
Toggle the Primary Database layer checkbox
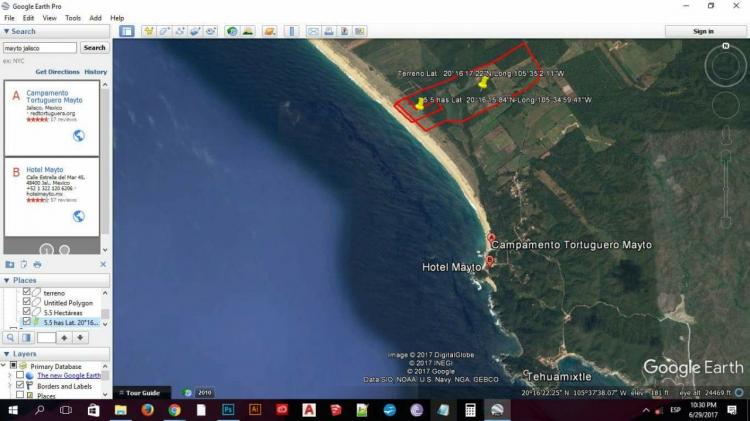pyautogui.click(x=13, y=366)
